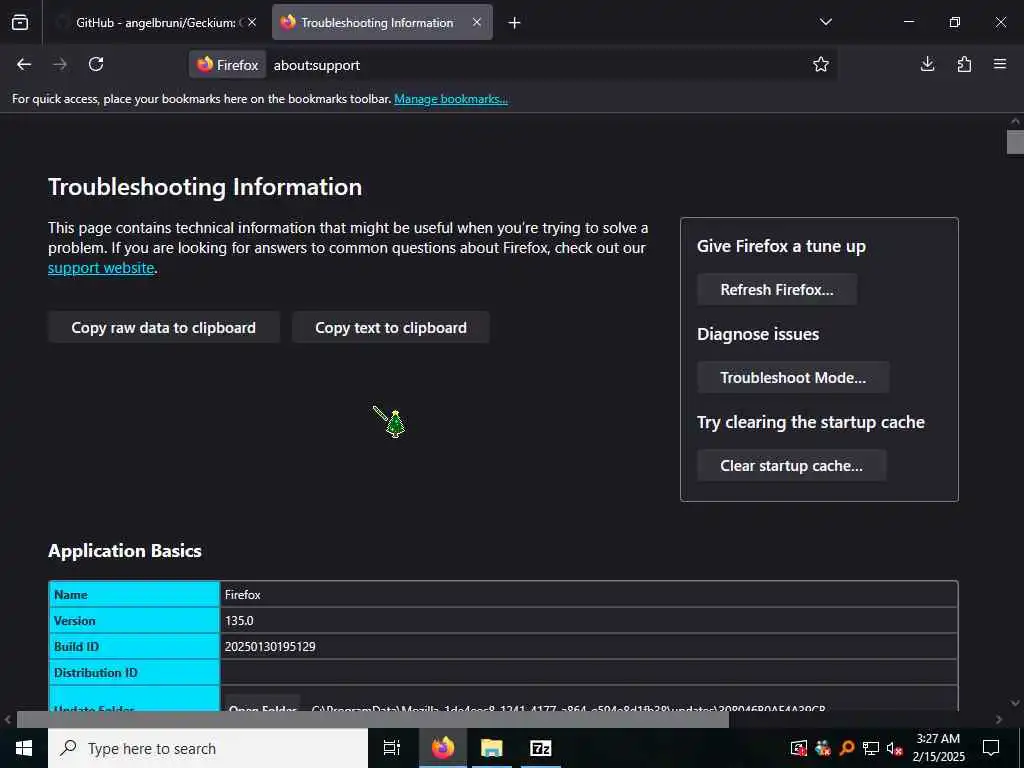
Task: Click the Type here to search box
Action: [x=208, y=748]
